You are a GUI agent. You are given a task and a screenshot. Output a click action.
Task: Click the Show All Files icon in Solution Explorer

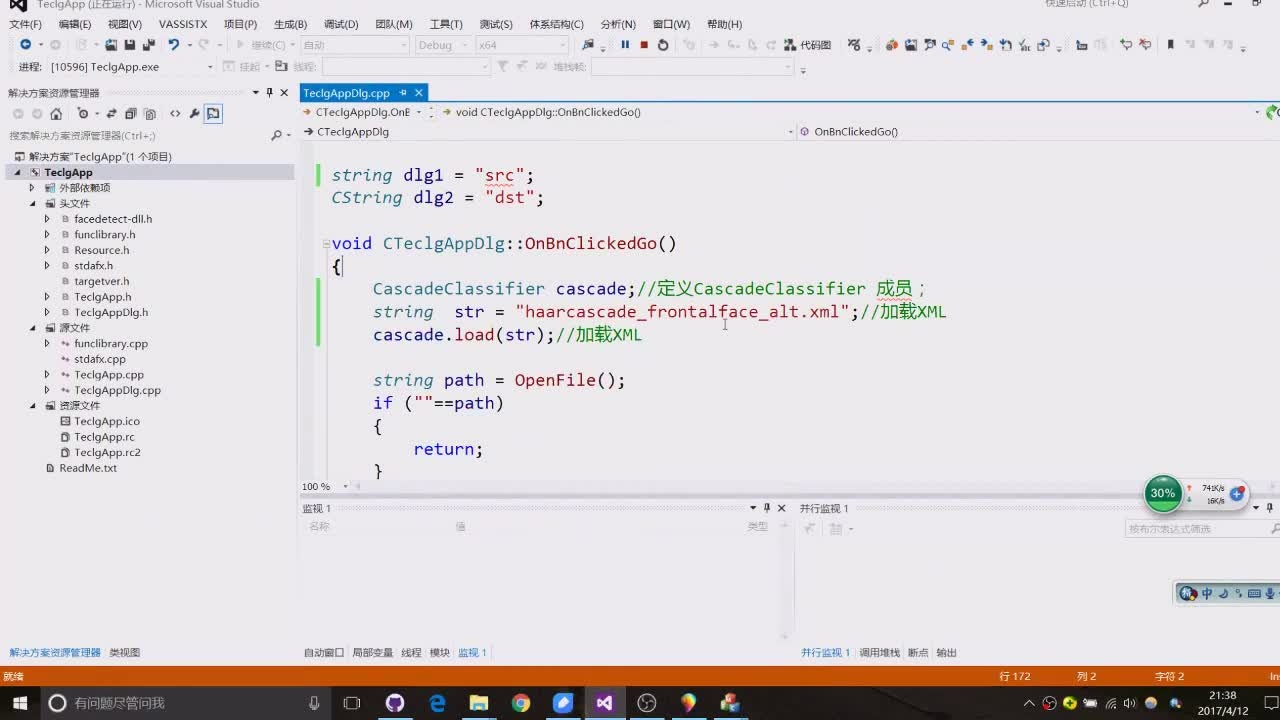149,114
